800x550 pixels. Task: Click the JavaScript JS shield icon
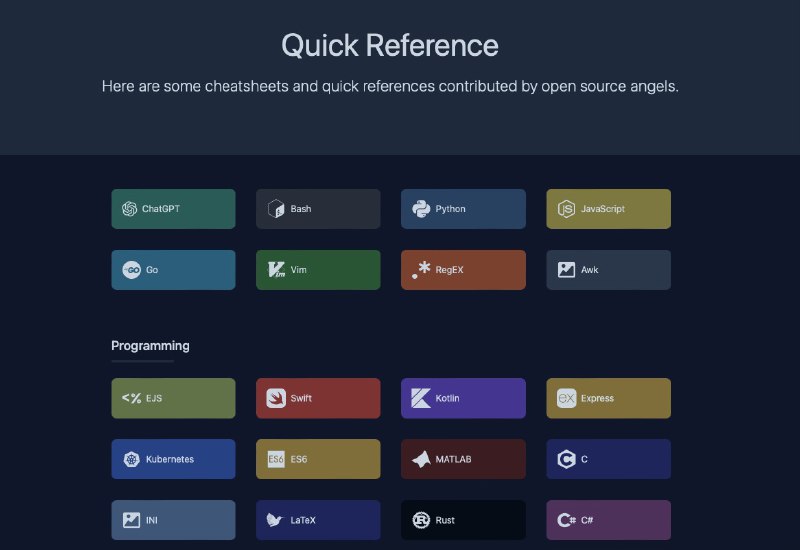(565, 209)
